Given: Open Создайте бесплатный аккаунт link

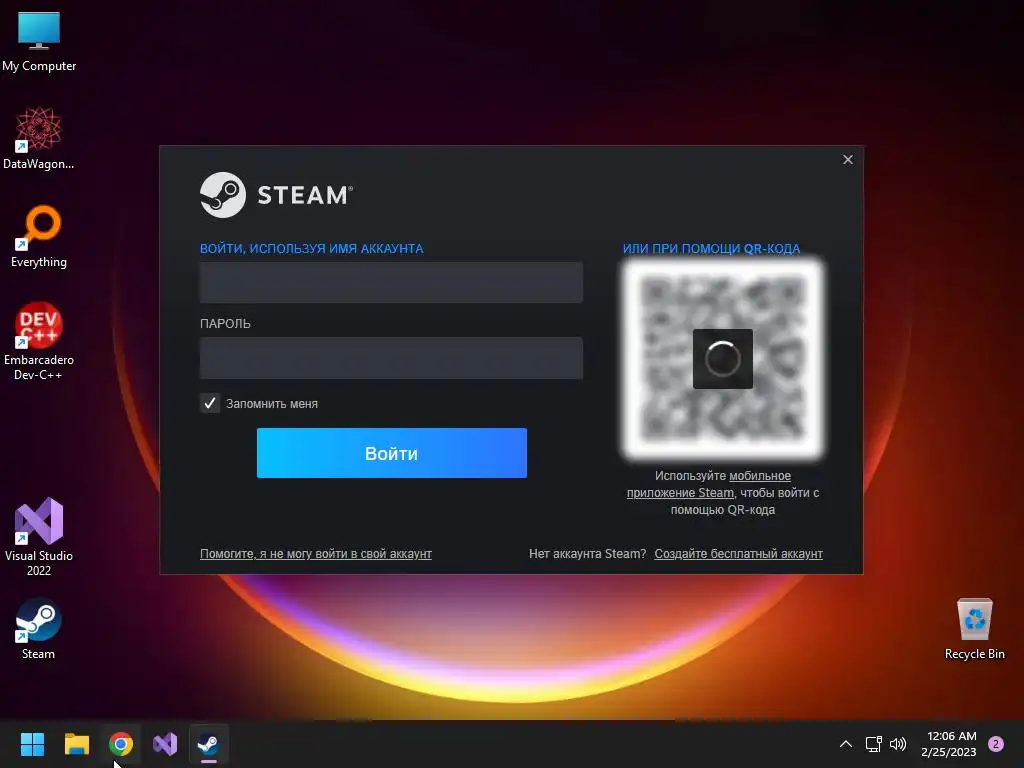Looking at the screenshot, I should pyautogui.click(x=739, y=554).
